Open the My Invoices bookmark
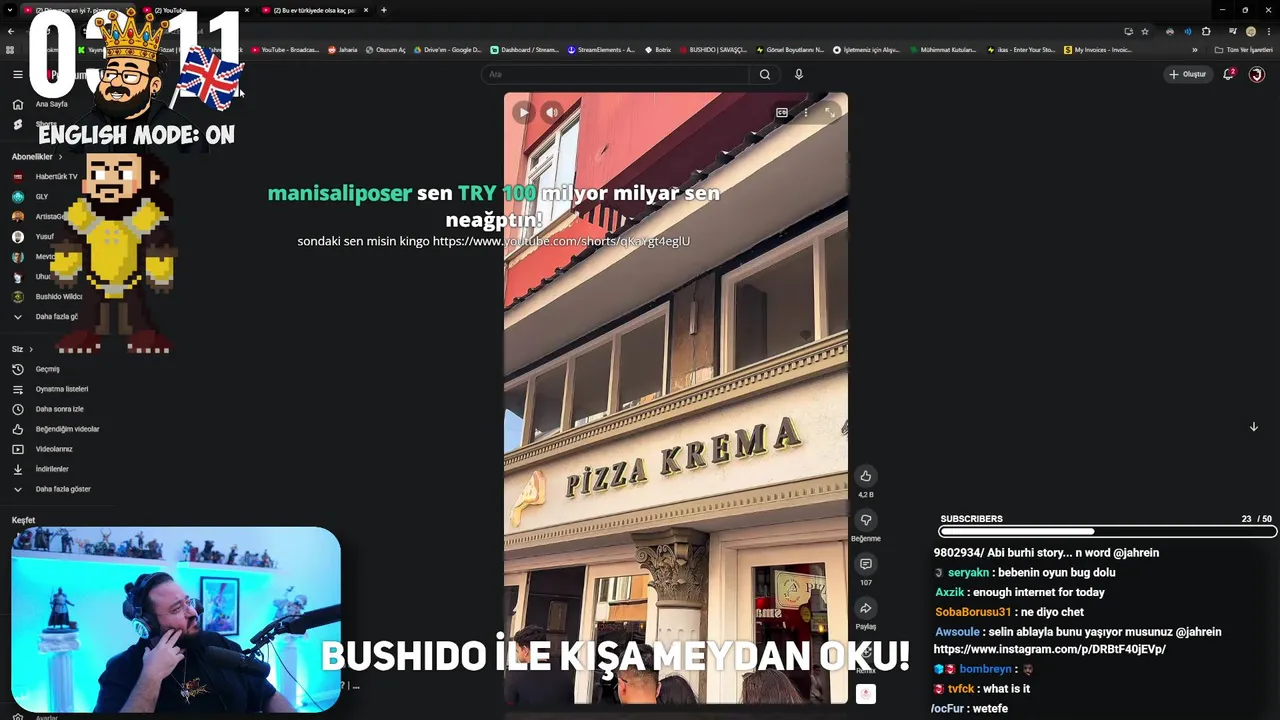 pos(1098,49)
